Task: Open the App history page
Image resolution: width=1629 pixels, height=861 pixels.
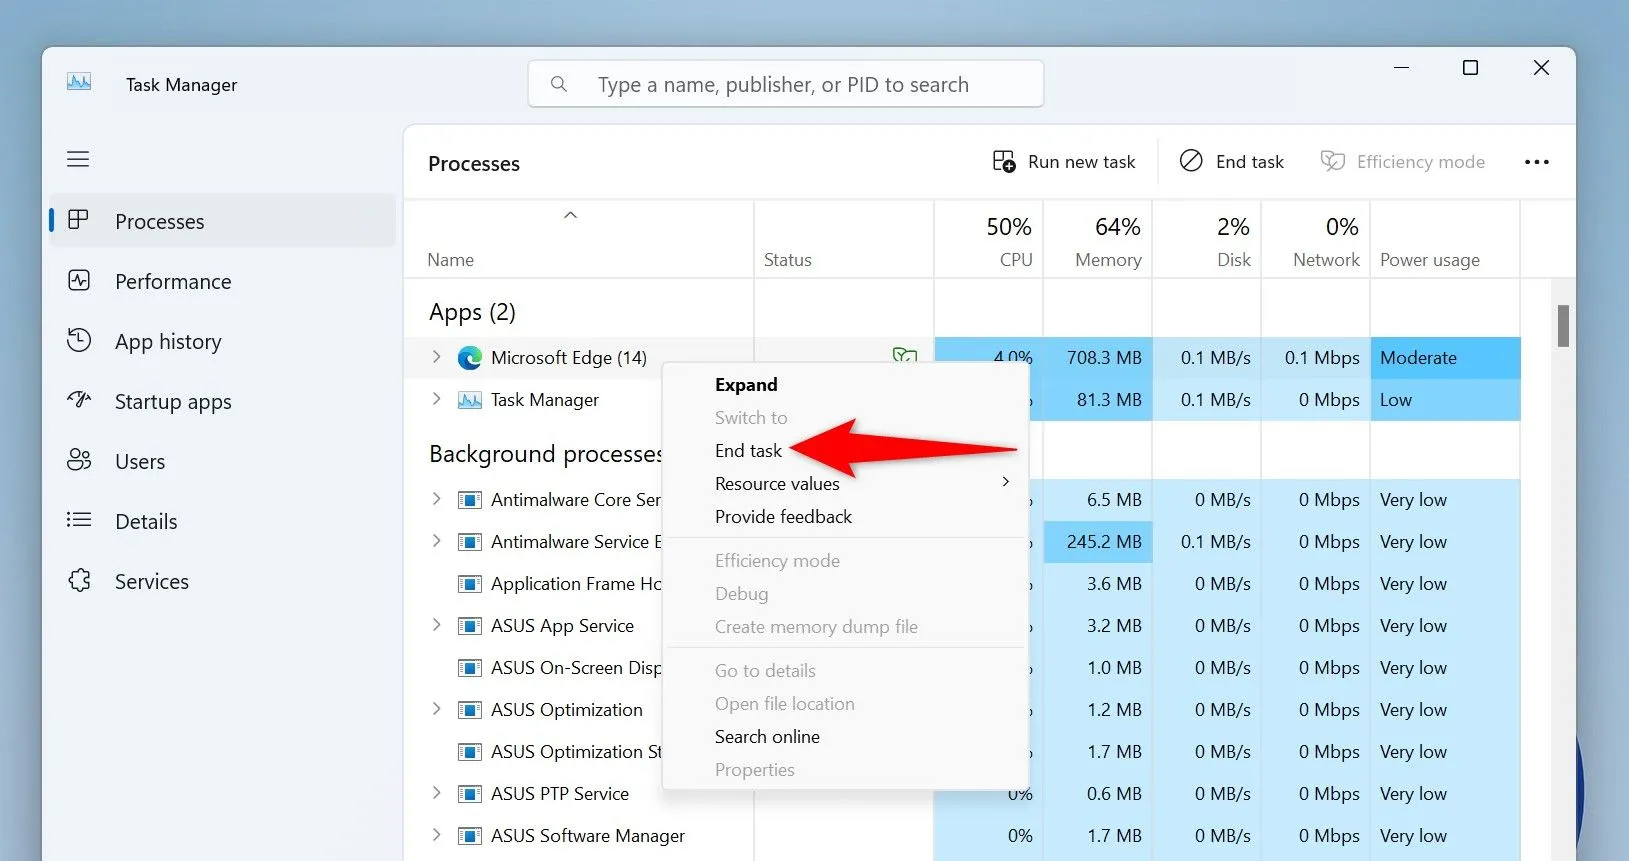Action: (223, 341)
